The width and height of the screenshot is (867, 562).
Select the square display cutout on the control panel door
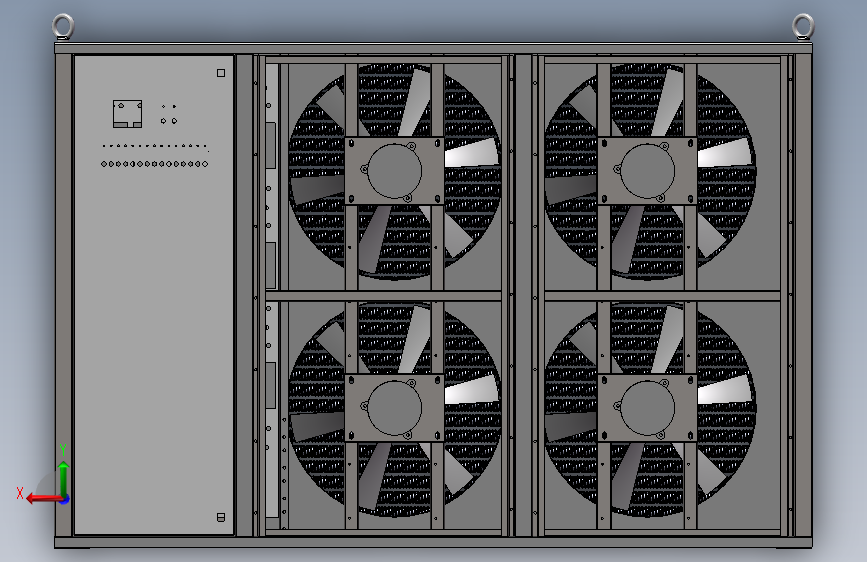pyautogui.click(x=127, y=114)
